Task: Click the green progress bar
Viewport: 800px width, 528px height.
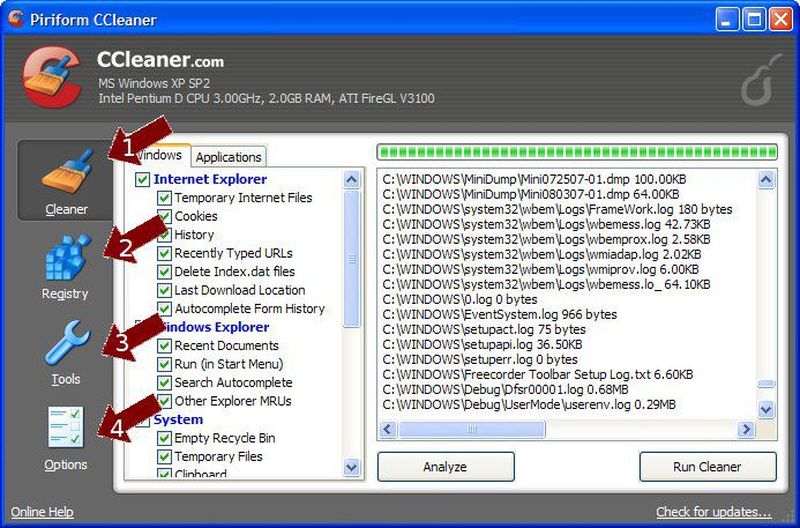Action: [x=576, y=152]
